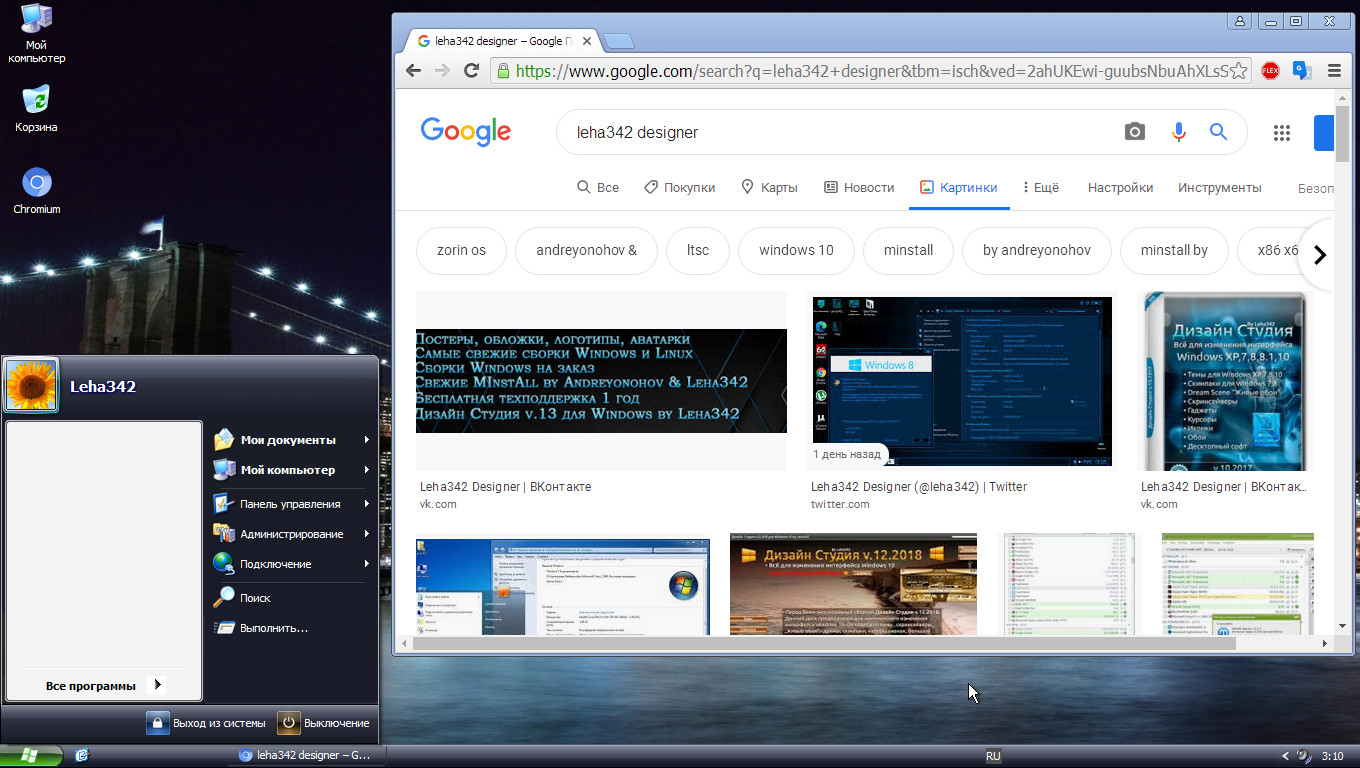
Task: Show more chips with right chevron
Action: [1319, 254]
